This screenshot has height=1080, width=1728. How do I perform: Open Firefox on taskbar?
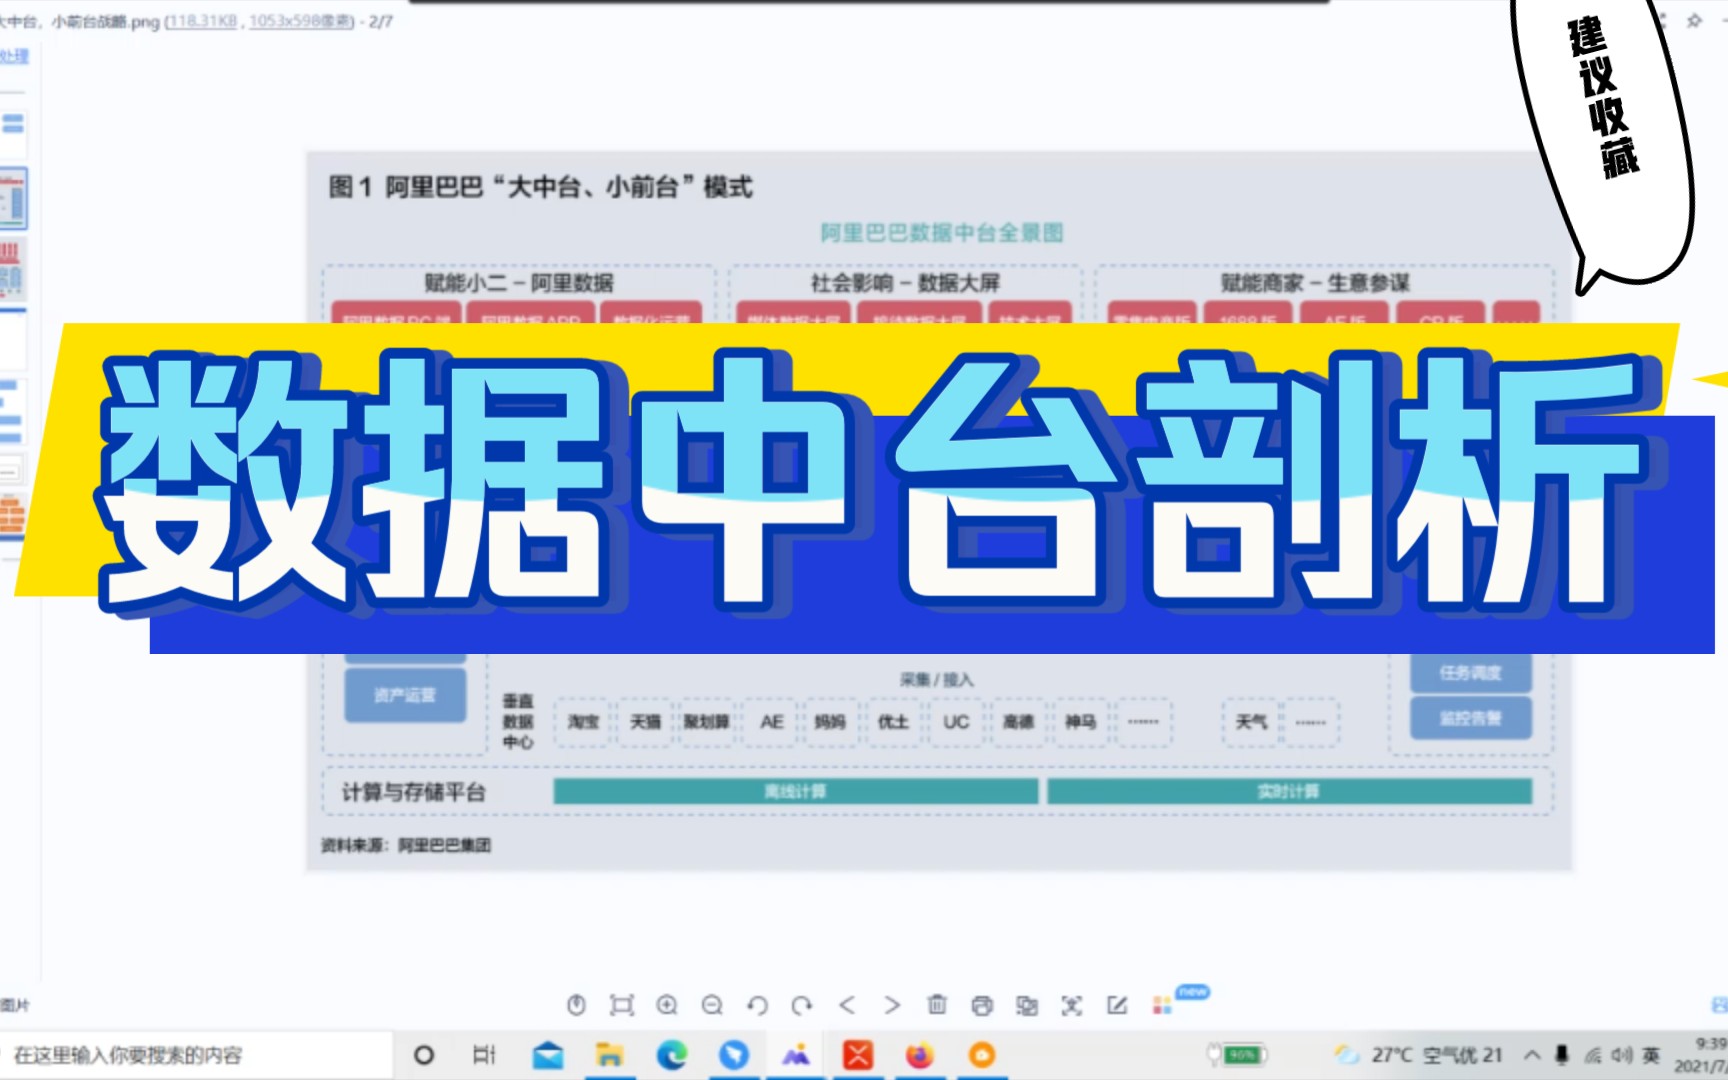click(x=919, y=1055)
